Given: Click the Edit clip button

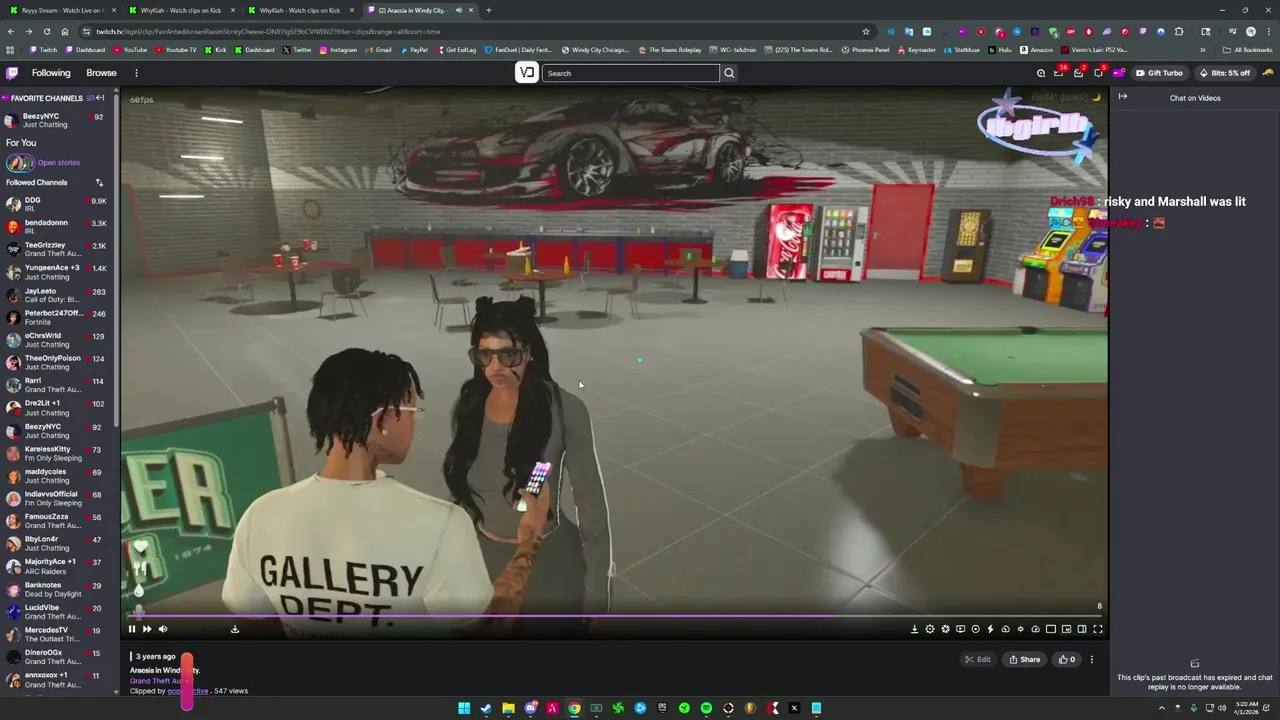Looking at the screenshot, I should pyautogui.click(x=977, y=659).
